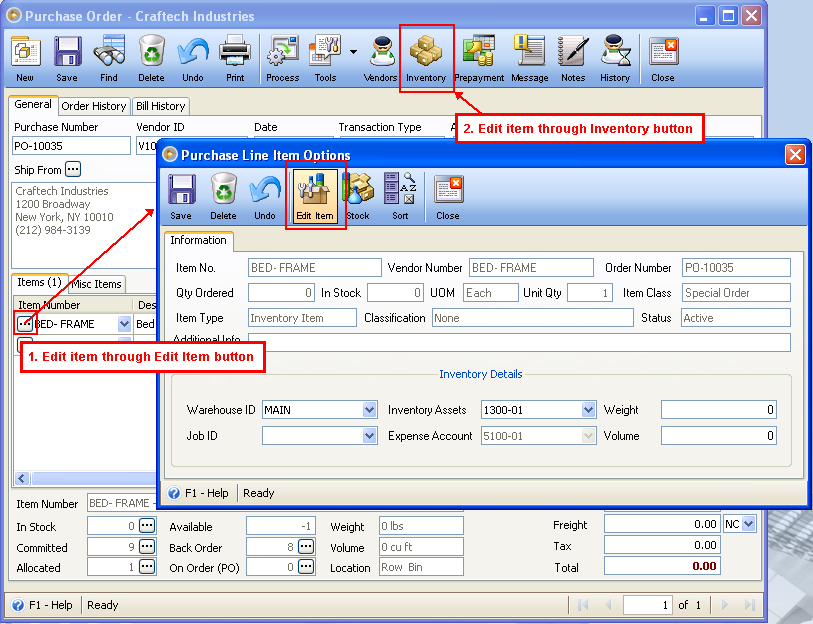Click the Item Number column header
Viewport: 813px width, 624px height.
click(x=73, y=305)
